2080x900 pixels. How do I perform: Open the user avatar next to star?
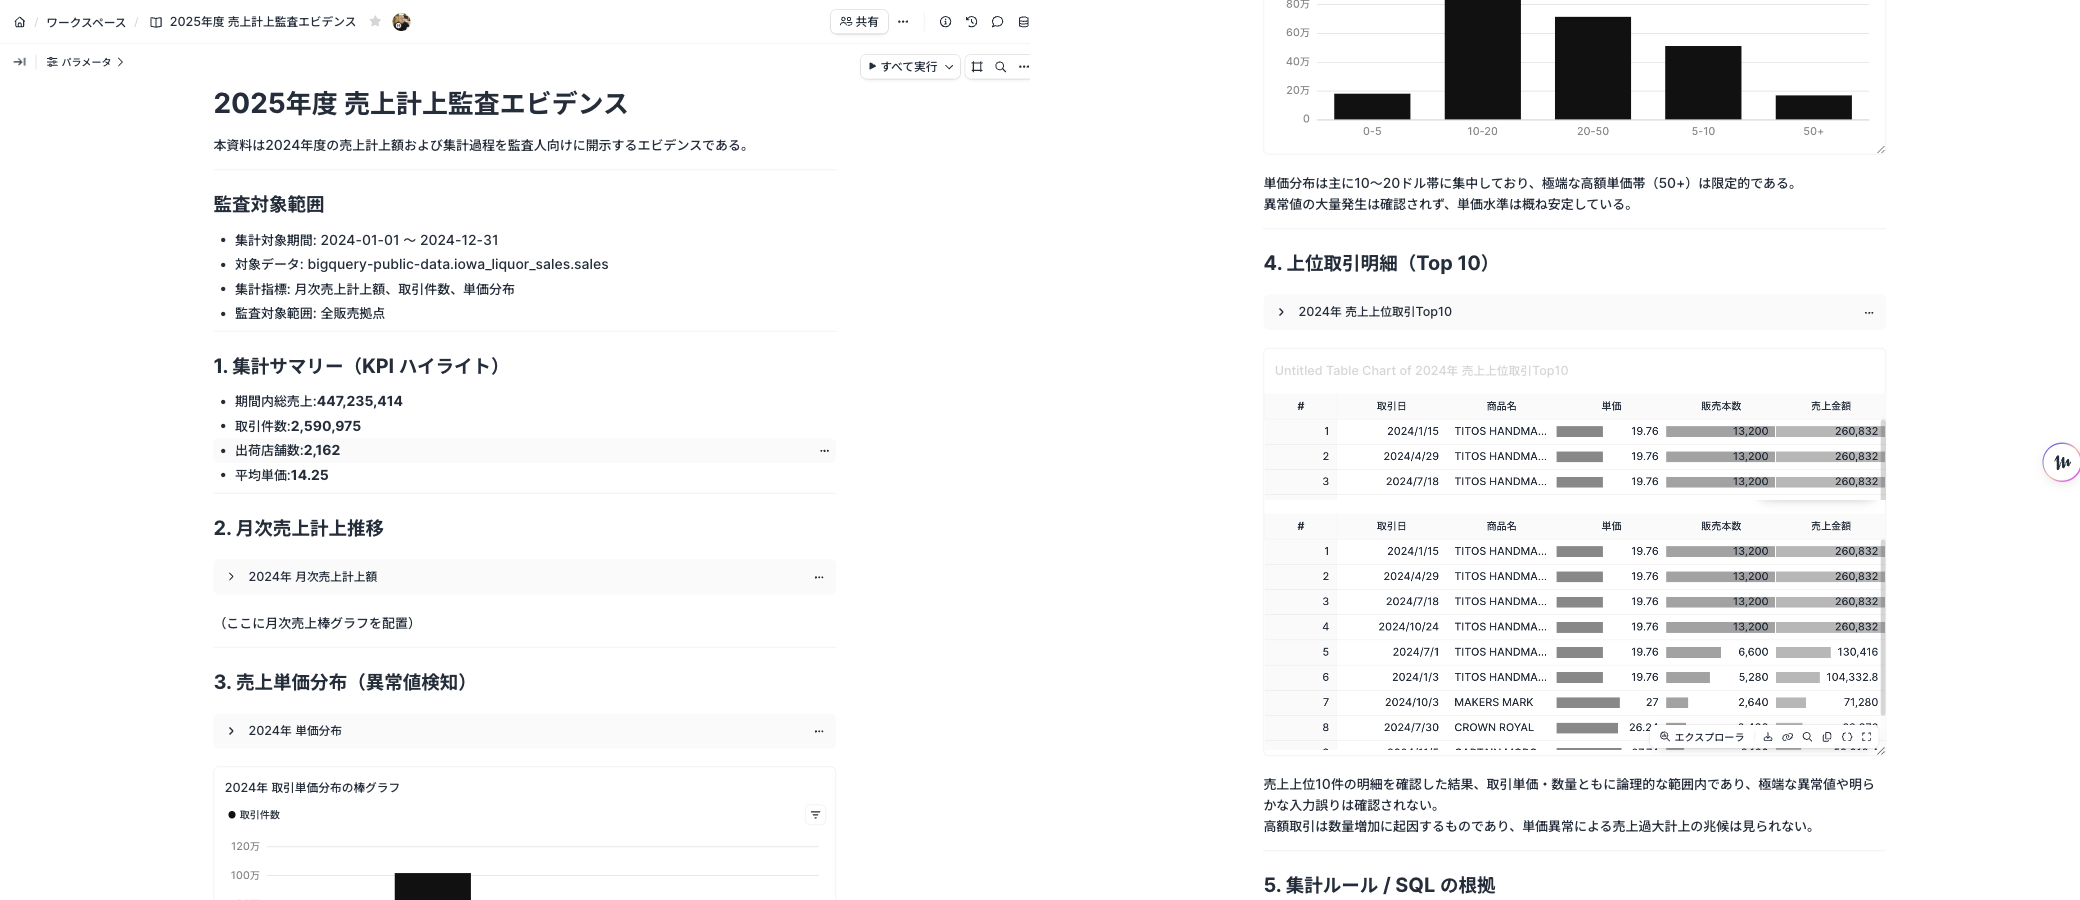(x=401, y=22)
